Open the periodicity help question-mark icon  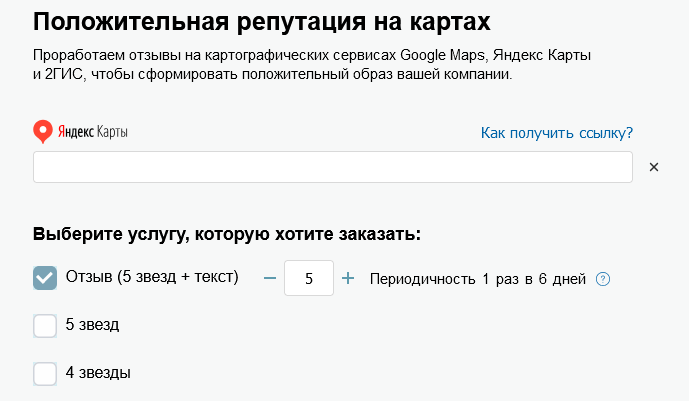(603, 279)
